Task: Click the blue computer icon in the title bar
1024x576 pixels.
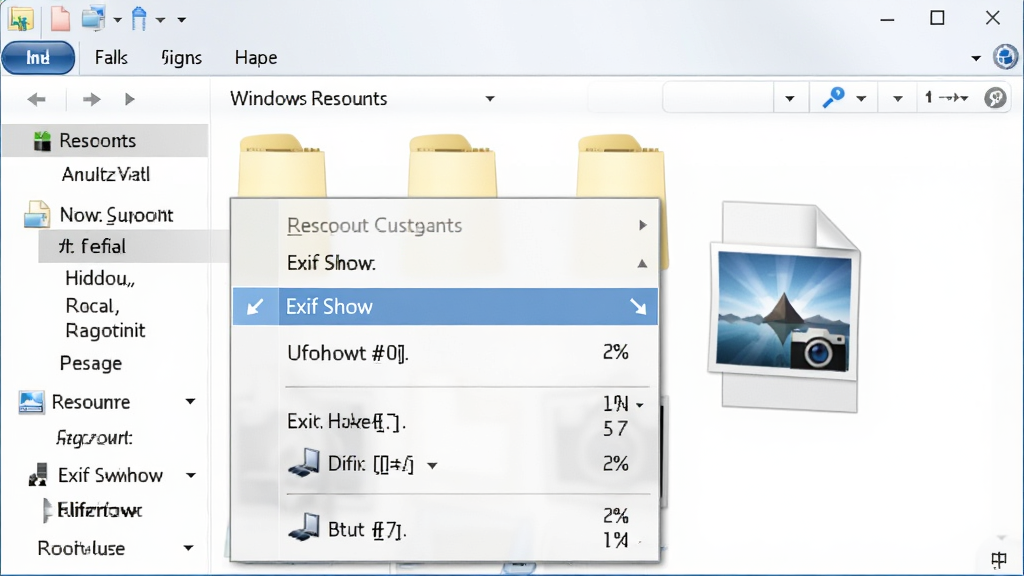Action: 94,18
